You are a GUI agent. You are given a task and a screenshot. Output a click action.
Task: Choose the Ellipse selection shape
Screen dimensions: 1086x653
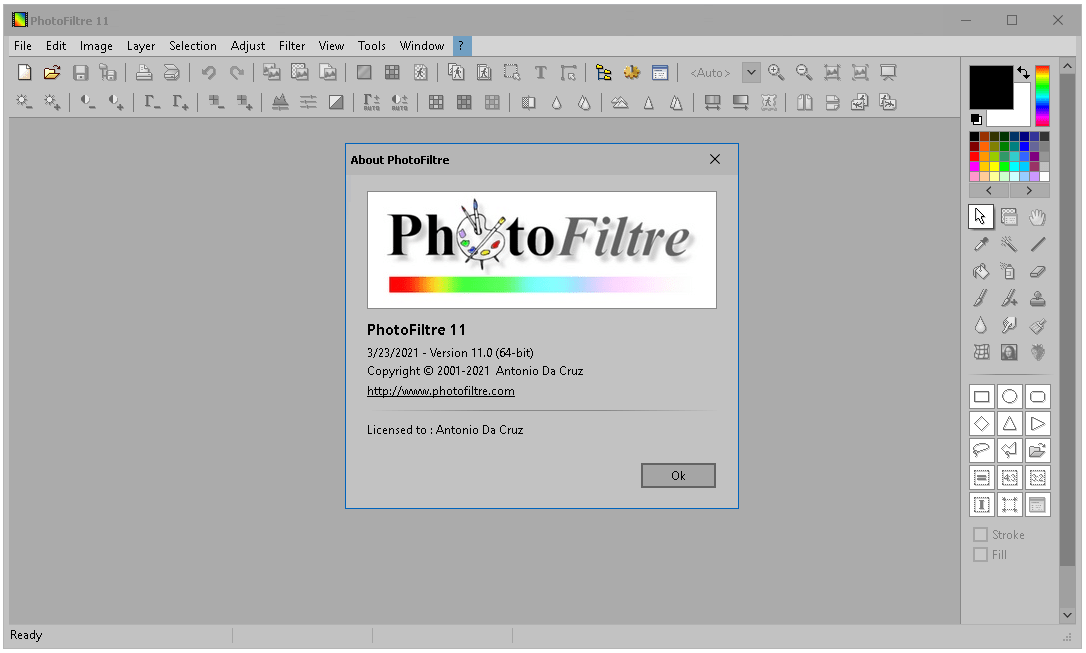click(x=1010, y=397)
